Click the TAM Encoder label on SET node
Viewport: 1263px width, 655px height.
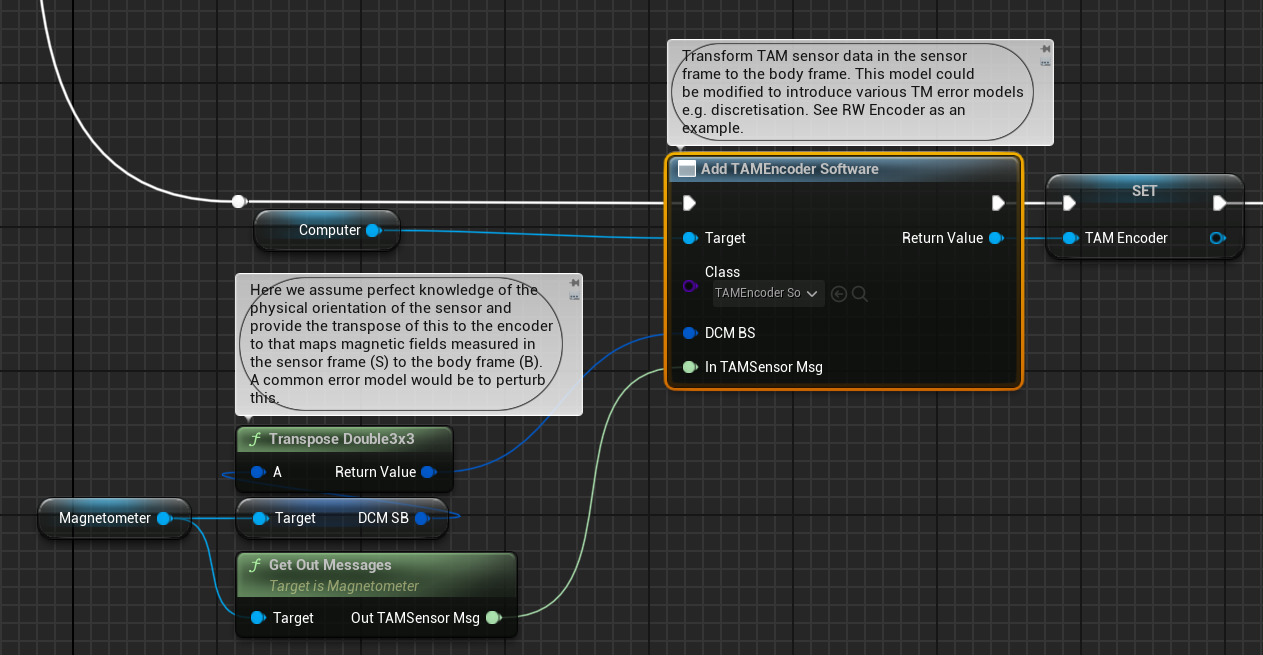(1126, 238)
